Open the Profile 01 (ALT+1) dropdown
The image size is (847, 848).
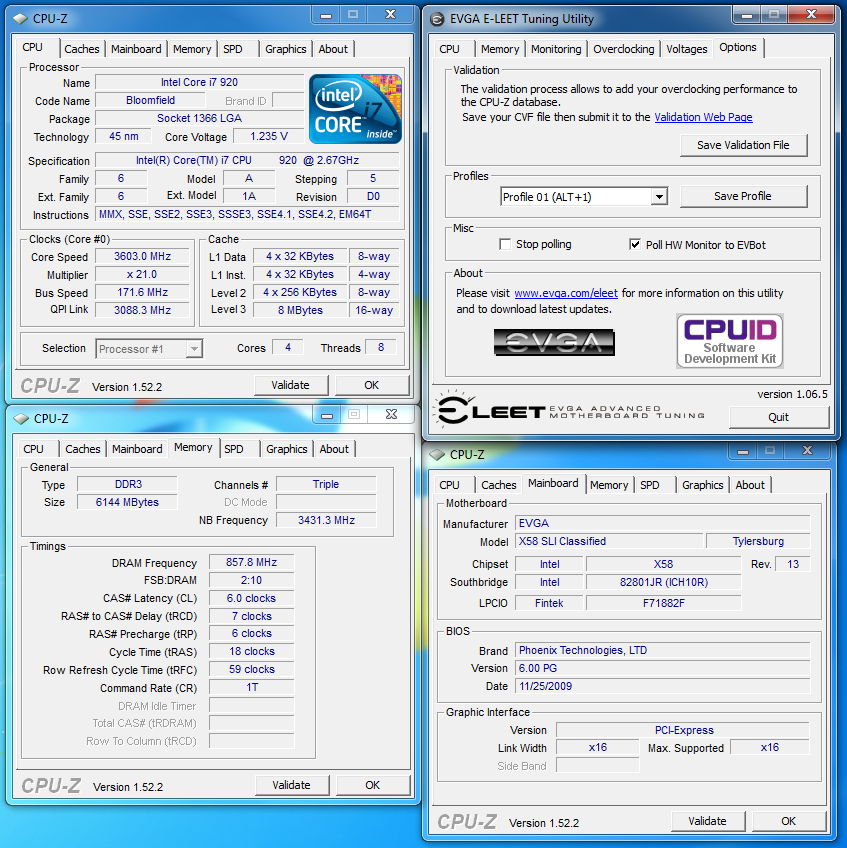(658, 197)
